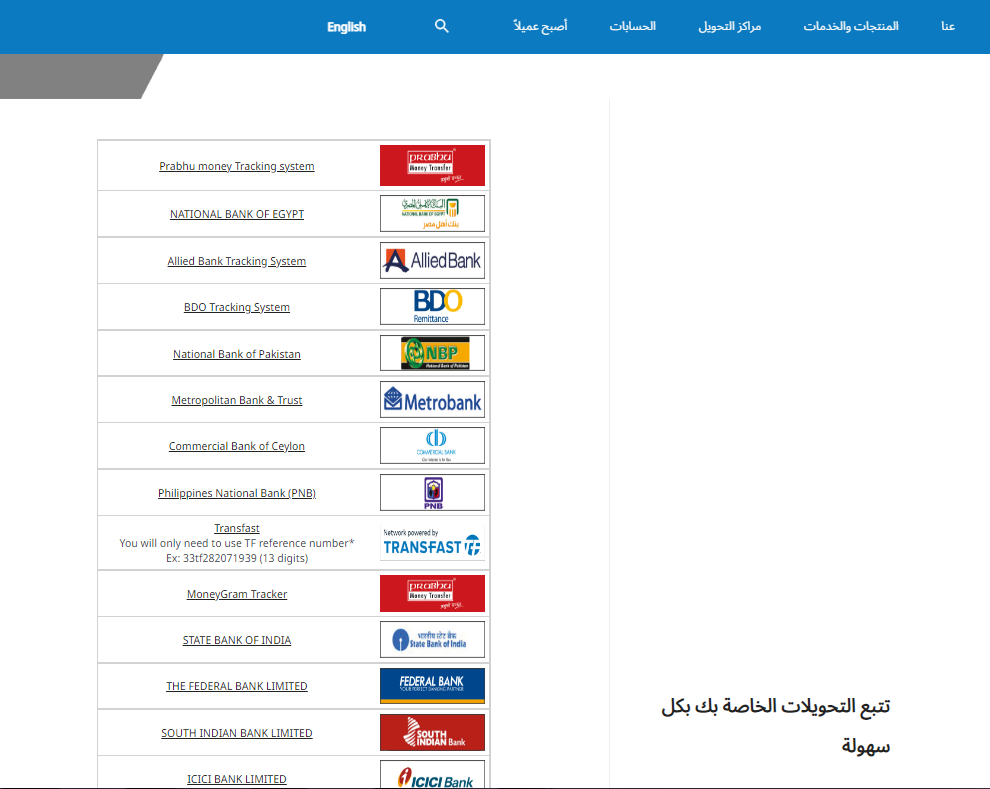Open Allied Bank Tracking System link
This screenshot has height=789, width=990.
tap(237, 261)
